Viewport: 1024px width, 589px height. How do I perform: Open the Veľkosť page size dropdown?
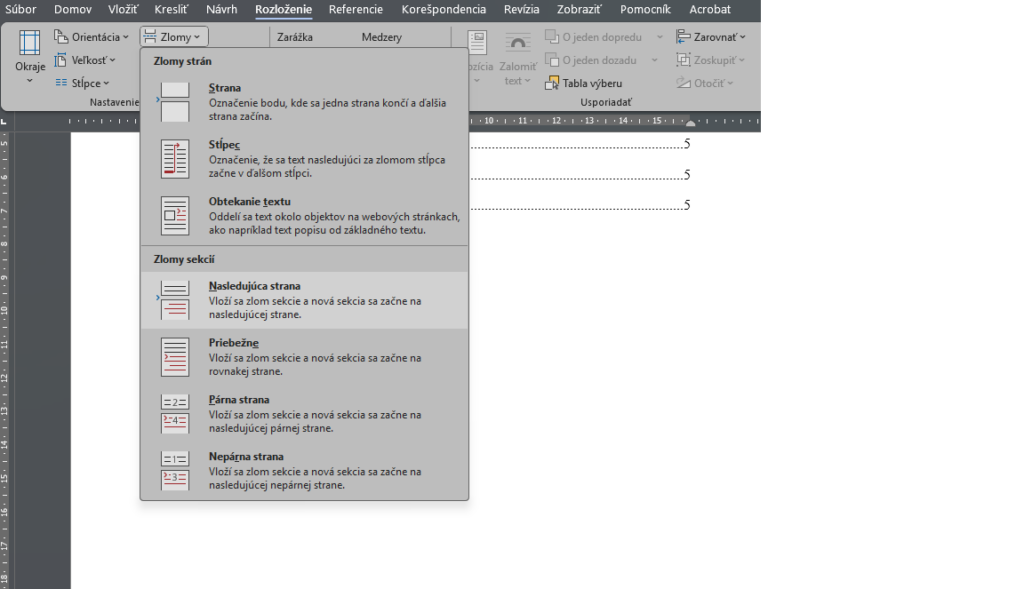[x=85, y=60]
